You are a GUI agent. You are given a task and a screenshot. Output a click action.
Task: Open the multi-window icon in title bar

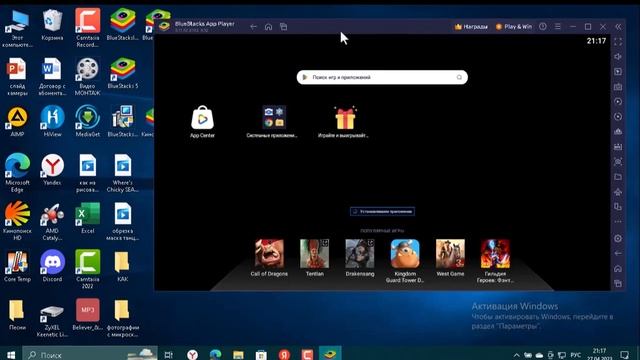point(283,27)
